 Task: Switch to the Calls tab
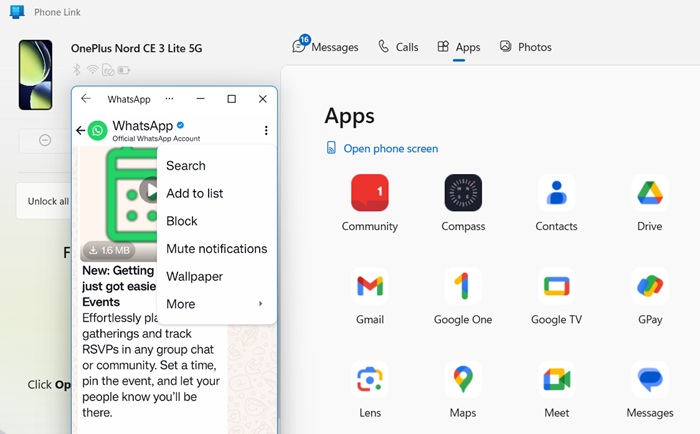point(398,47)
